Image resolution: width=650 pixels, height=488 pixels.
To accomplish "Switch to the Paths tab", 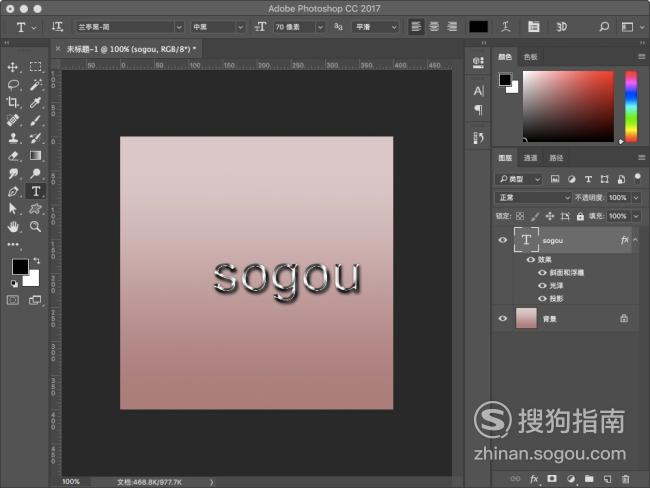I will 556,158.
